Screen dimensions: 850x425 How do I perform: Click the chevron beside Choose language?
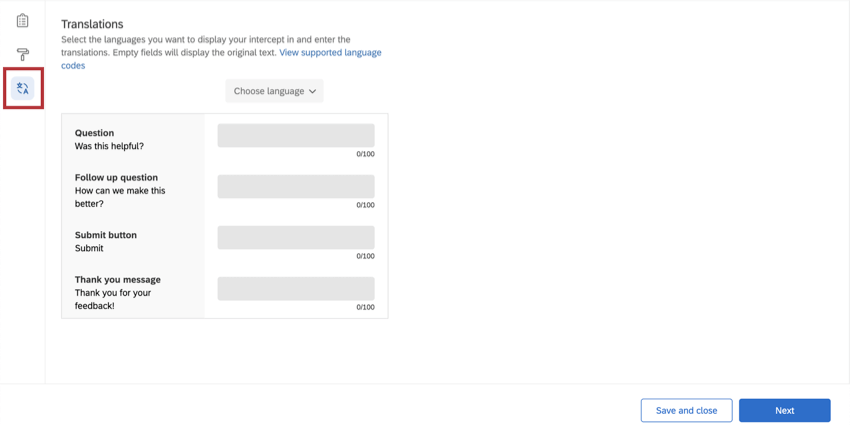click(x=312, y=92)
